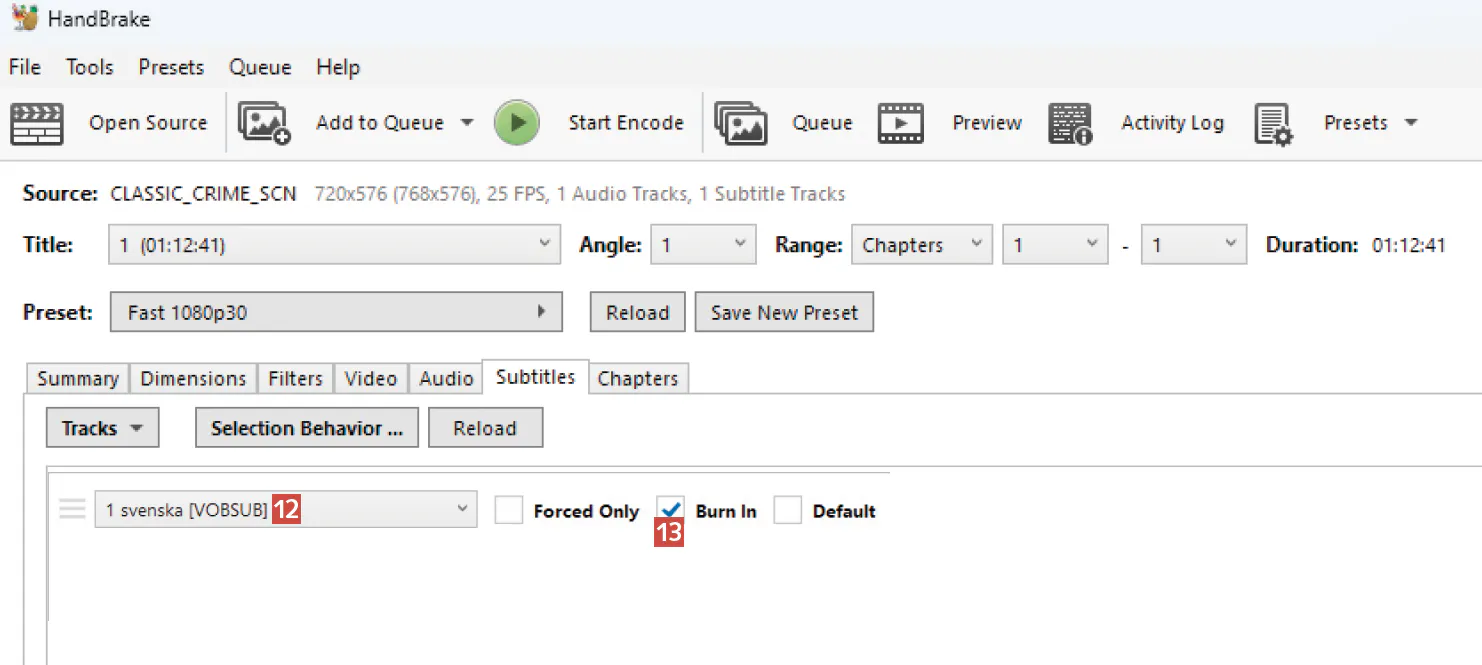Click the Save New Preset button

pyautogui.click(x=784, y=312)
